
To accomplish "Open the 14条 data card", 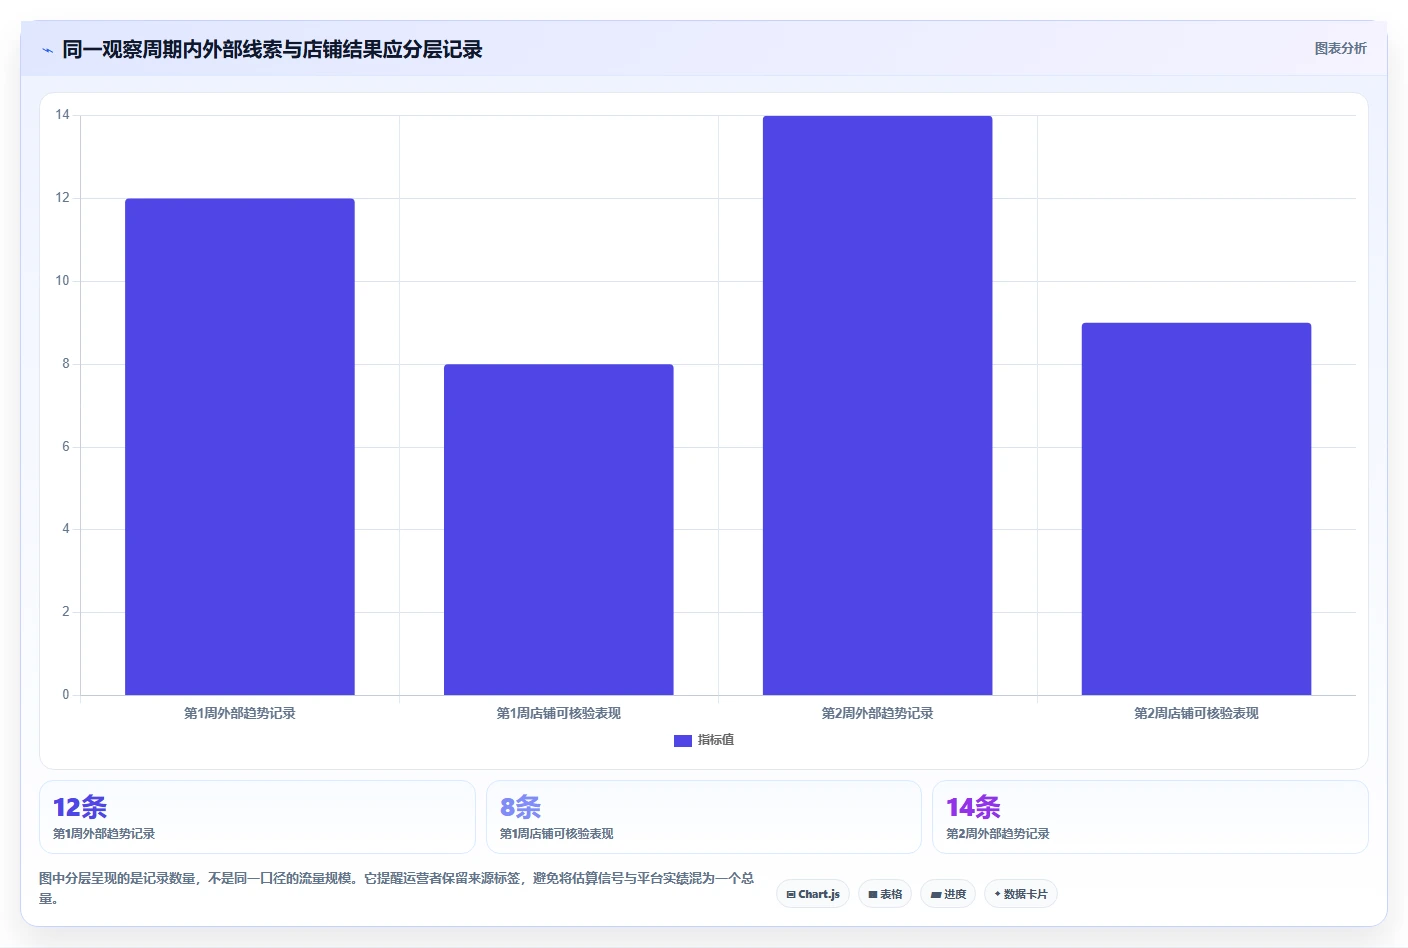I will click(1150, 817).
